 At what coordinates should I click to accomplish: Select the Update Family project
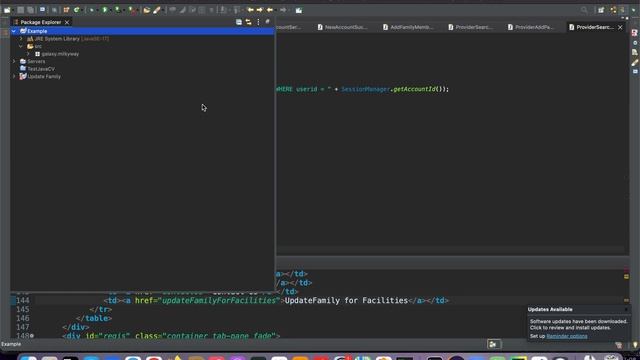coord(40,76)
